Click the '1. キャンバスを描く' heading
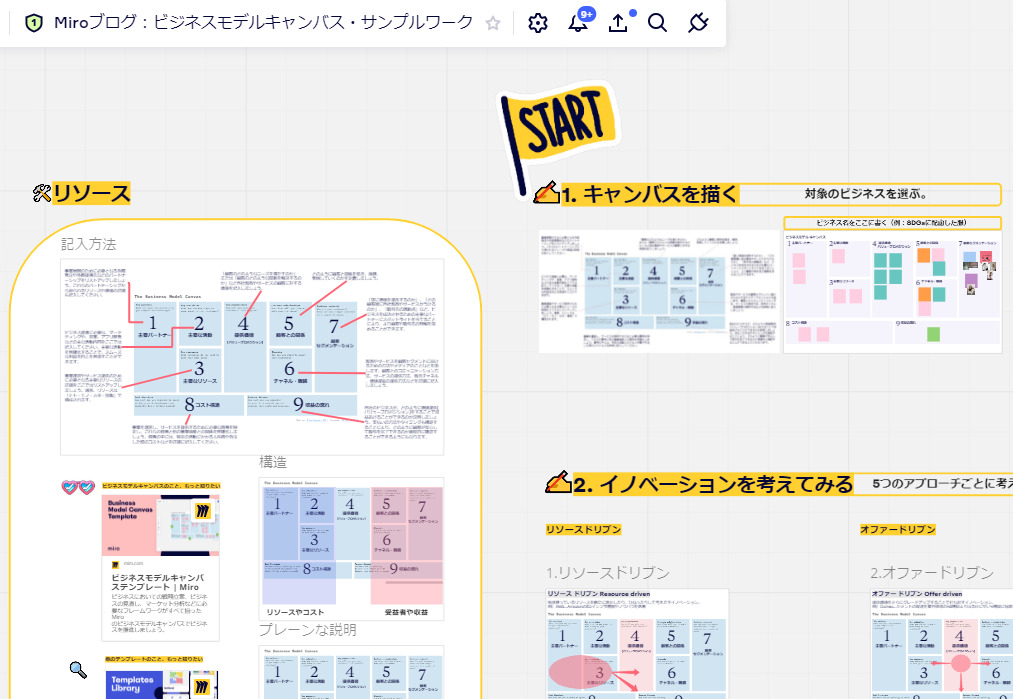Screen dimensions: 1013x699 click(x=649, y=195)
